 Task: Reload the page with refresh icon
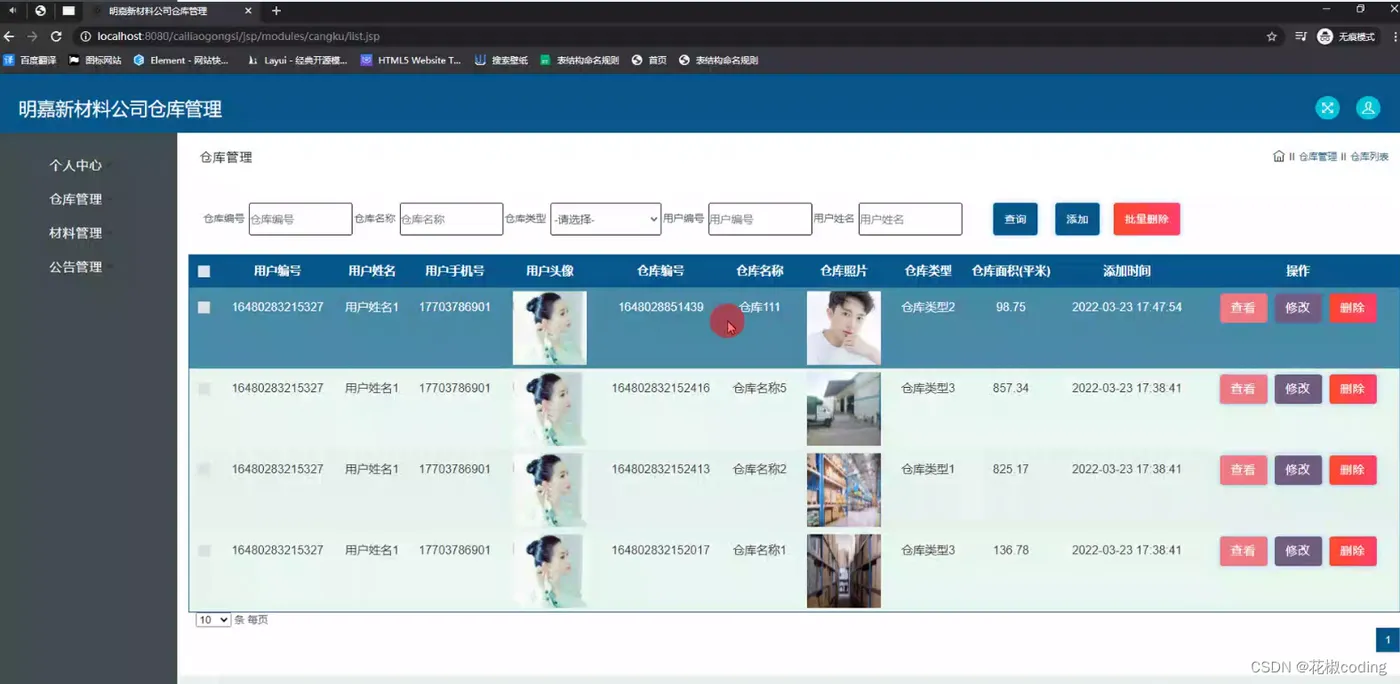[x=55, y=36]
